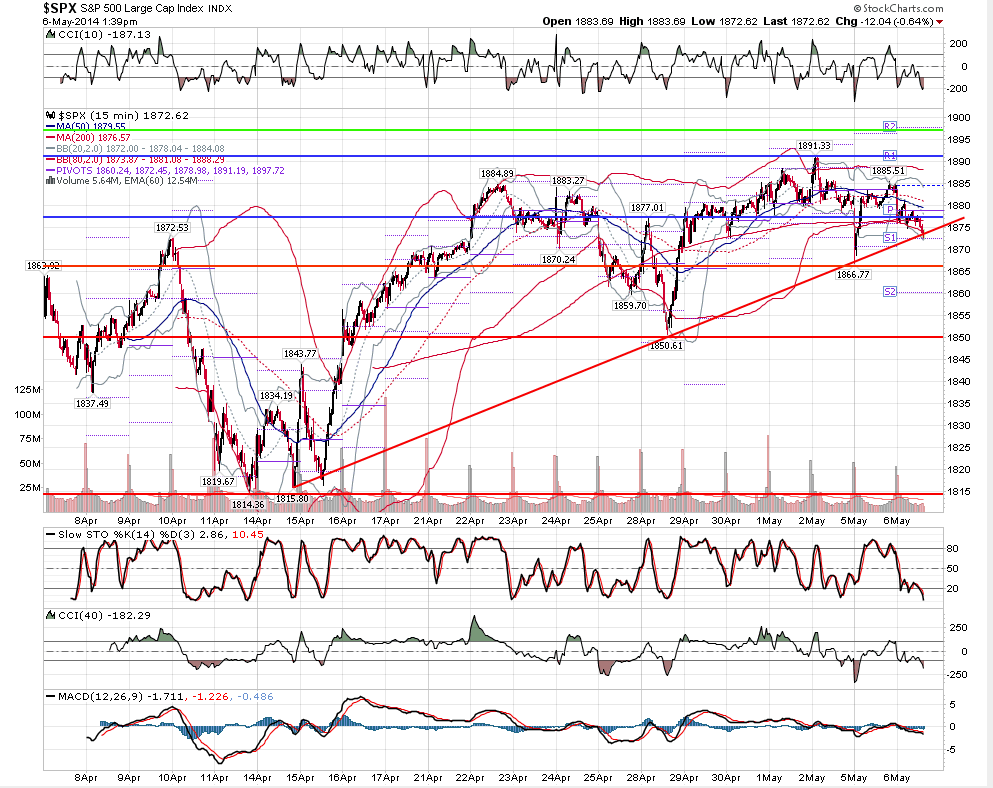The height and width of the screenshot is (788, 993).
Task: Select the S1 pivot marker
Action: tap(890, 238)
